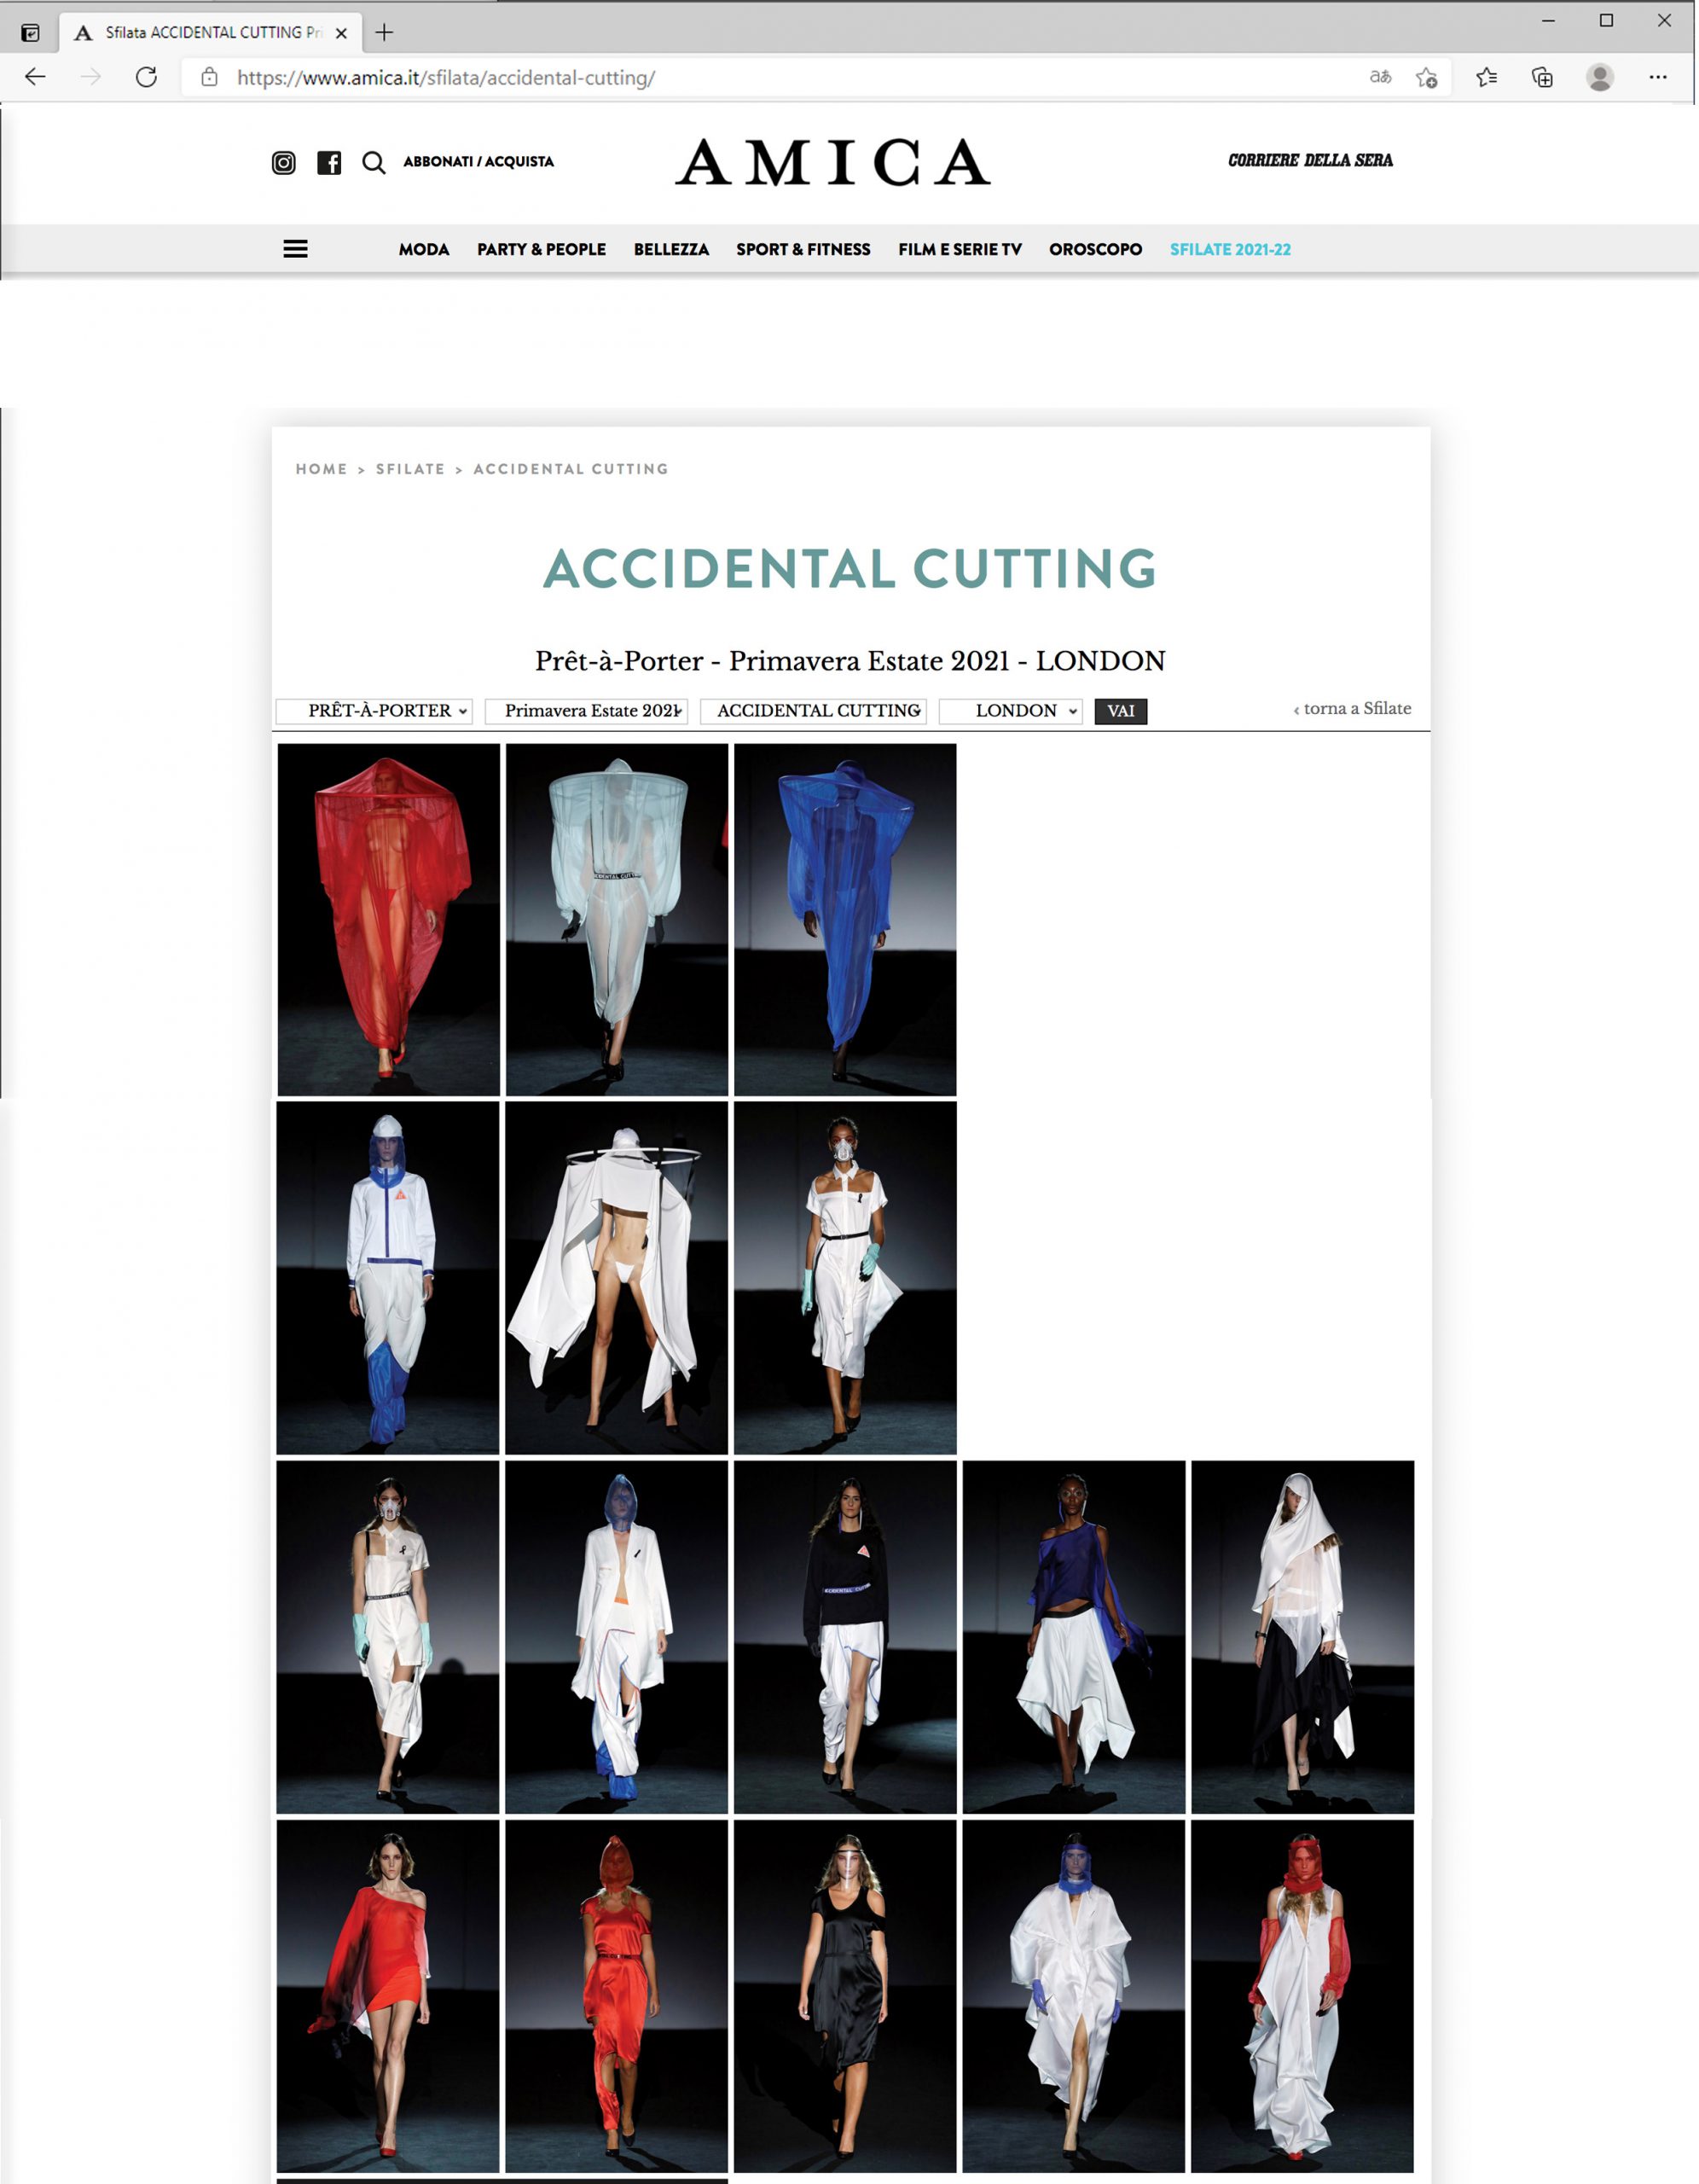Open the red one-shoulder mini dress photo

[388, 1996]
